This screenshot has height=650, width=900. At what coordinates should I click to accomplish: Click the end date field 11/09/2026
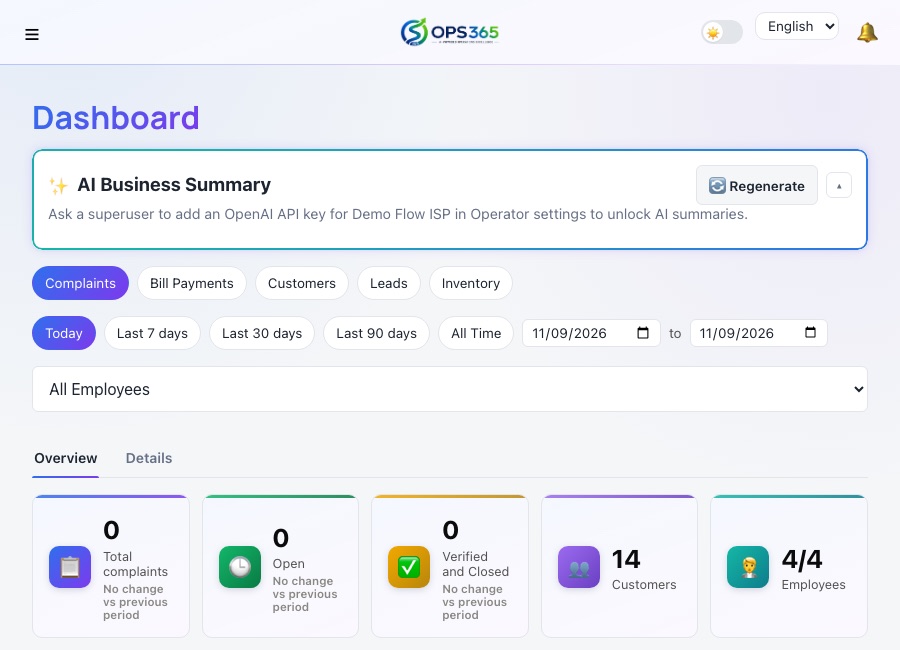[758, 333]
